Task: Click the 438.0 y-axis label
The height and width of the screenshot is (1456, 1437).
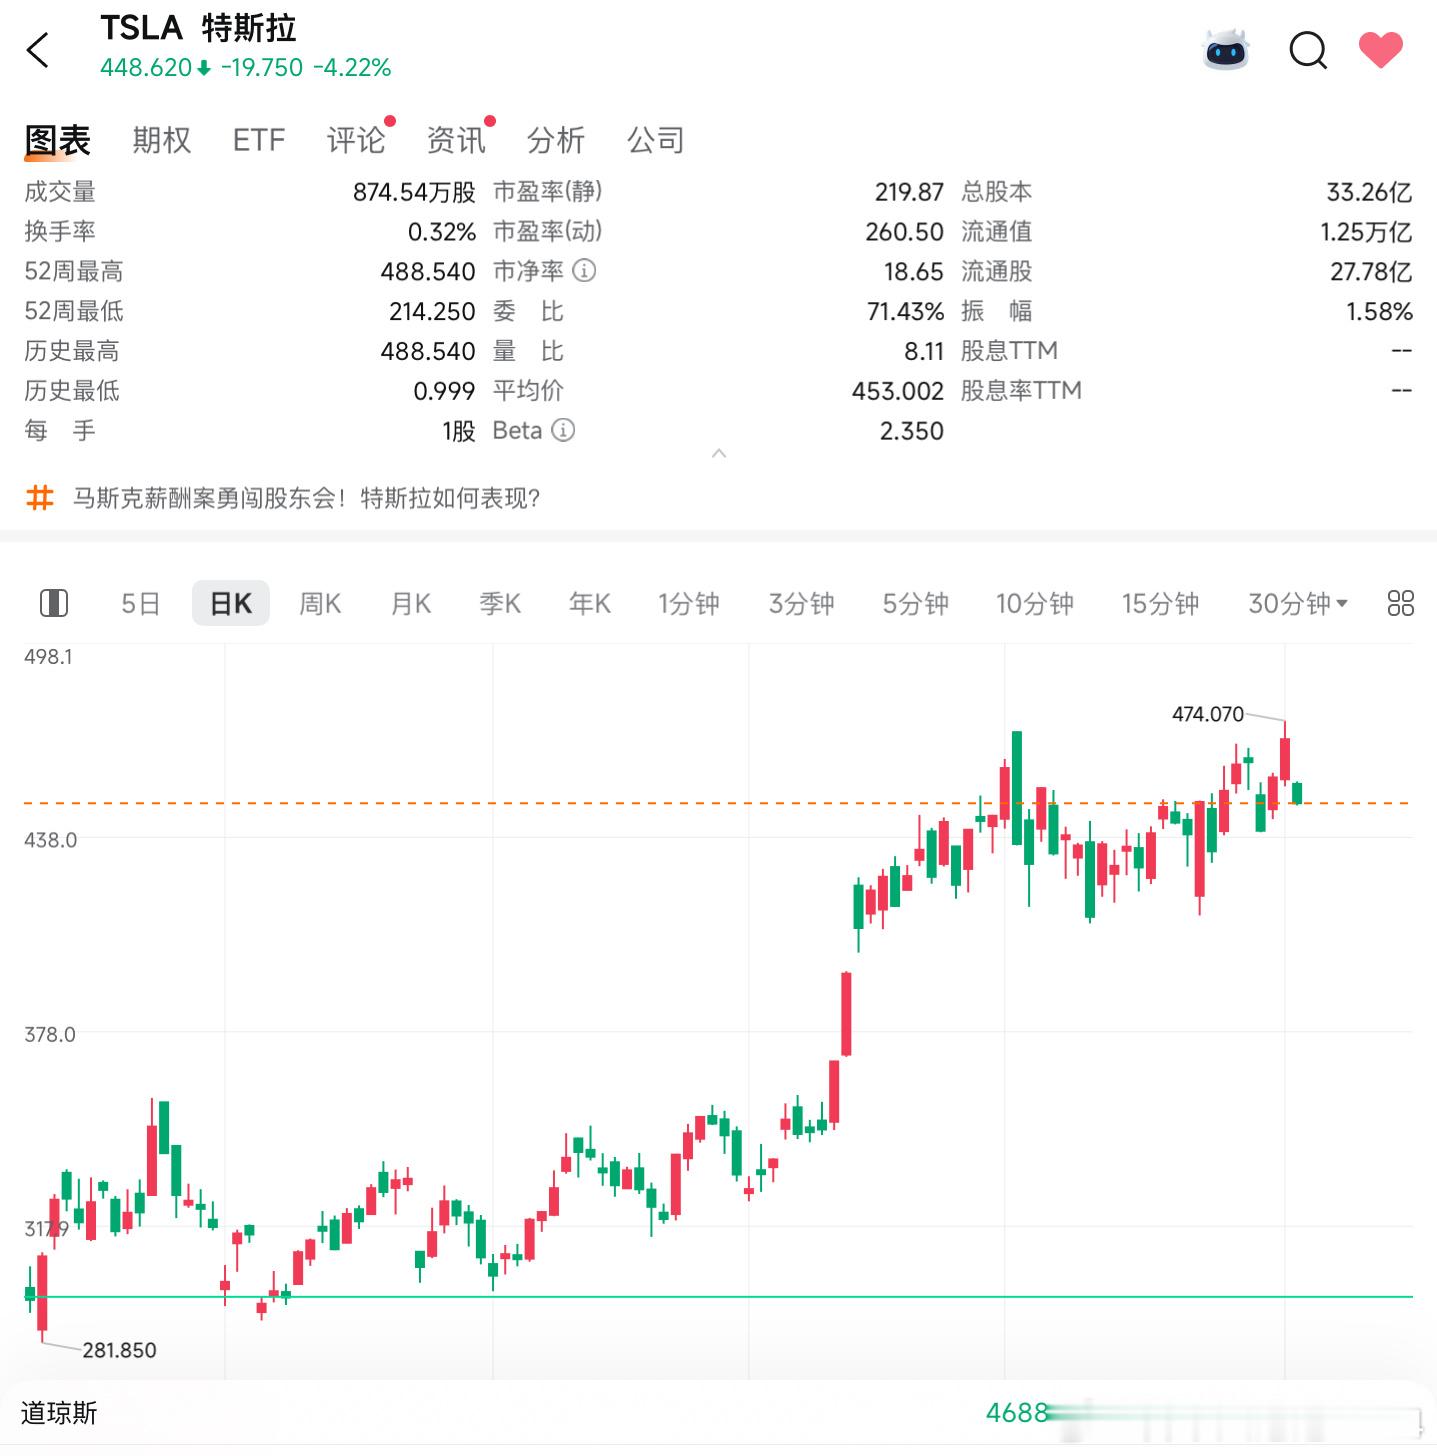Action: coord(50,840)
